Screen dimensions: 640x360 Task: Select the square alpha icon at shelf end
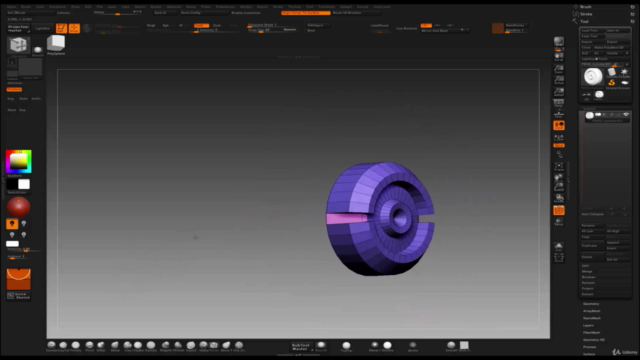pos(464,346)
